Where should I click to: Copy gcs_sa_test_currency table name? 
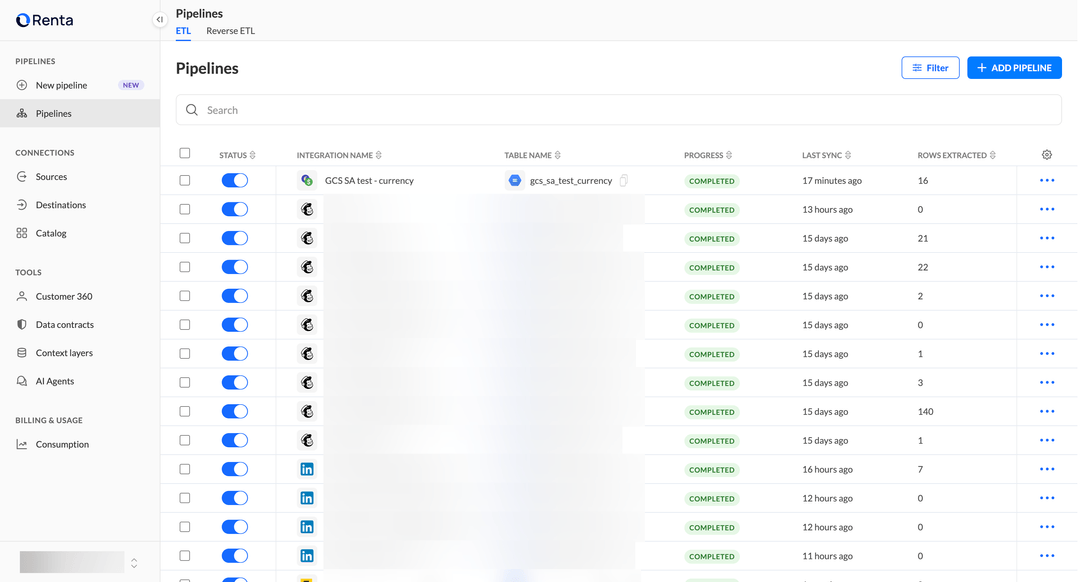point(623,180)
